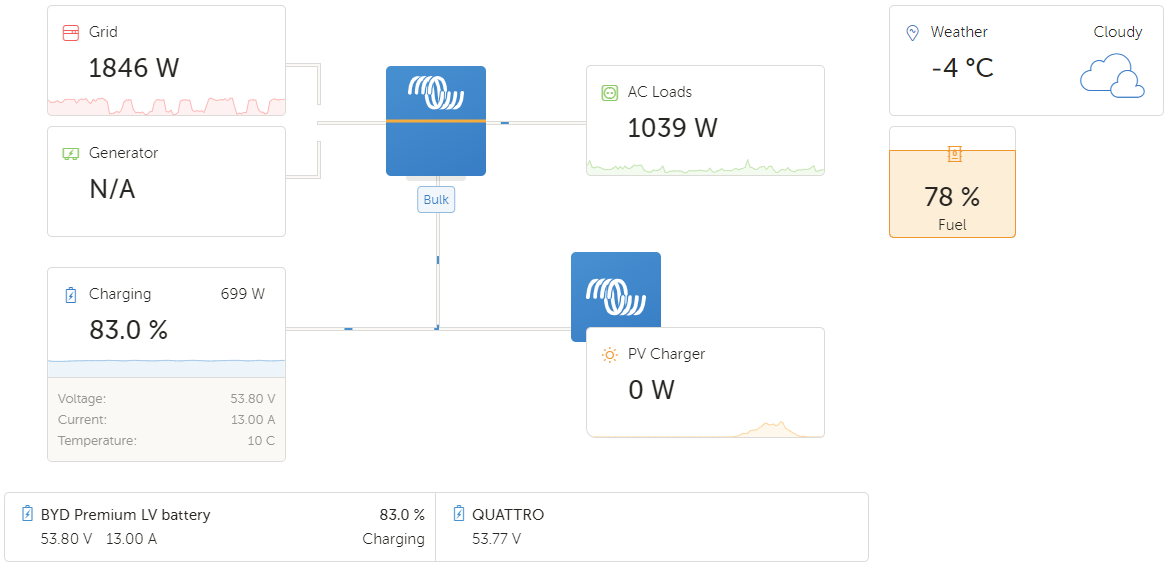Click the Charging card title

[119, 294]
